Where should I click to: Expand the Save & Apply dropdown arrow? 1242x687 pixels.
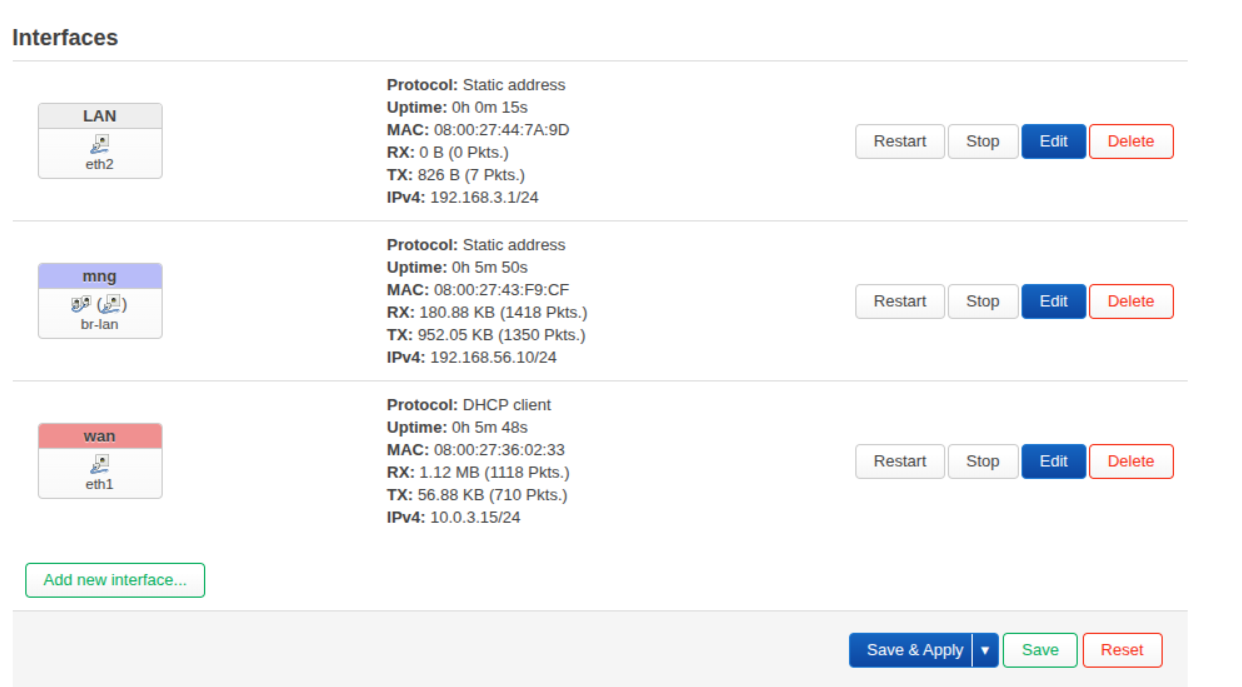[985, 650]
